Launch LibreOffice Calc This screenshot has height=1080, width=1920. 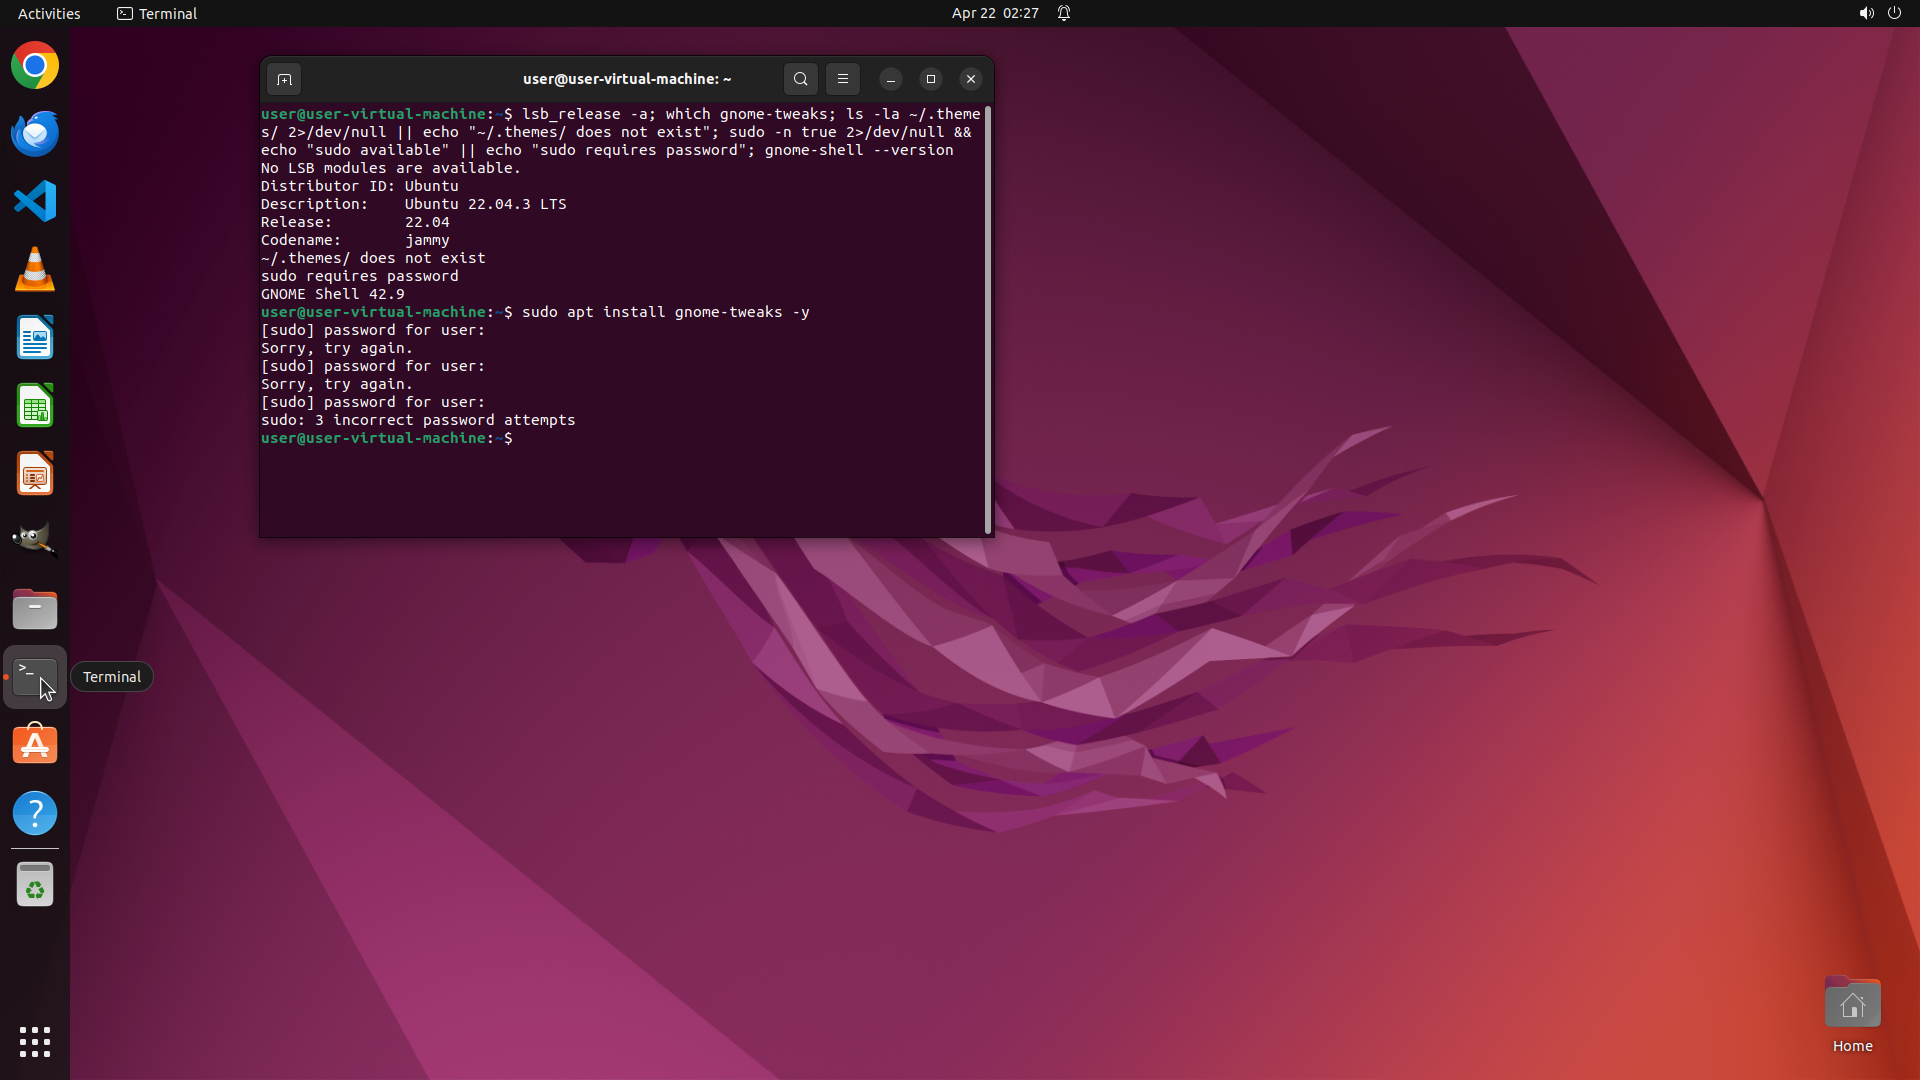pyautogui.click(x=35, y=406)
